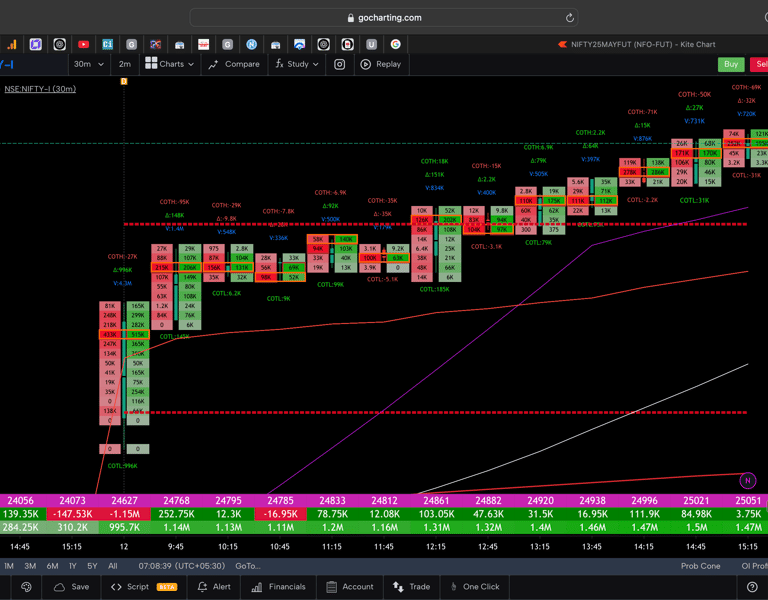The image size is (768, 600).
Task: Click the 995.7K volume cell
Action: pyautogui.click(x=124, y=528)
